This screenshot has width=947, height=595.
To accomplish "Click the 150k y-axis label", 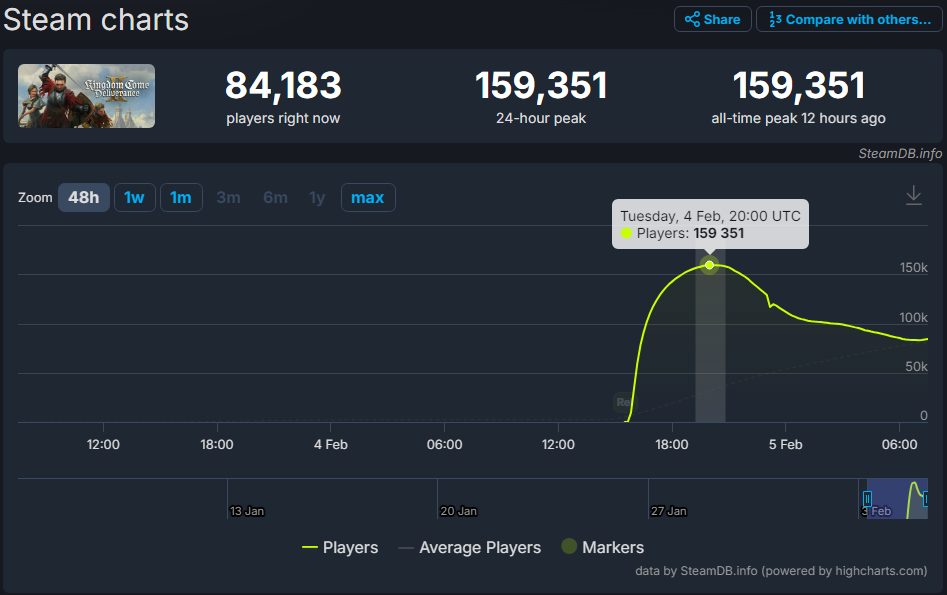I will (913, 268).
